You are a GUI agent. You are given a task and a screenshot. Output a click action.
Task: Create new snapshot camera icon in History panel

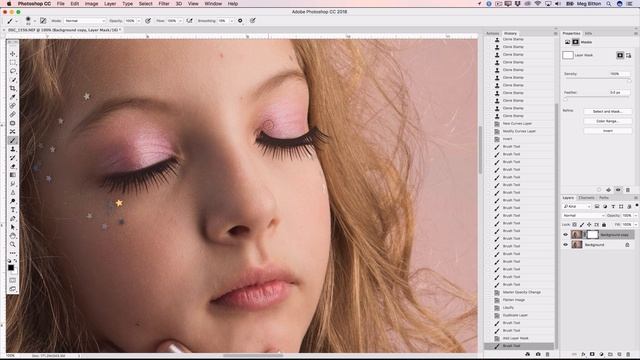click(x=538, y=354)
